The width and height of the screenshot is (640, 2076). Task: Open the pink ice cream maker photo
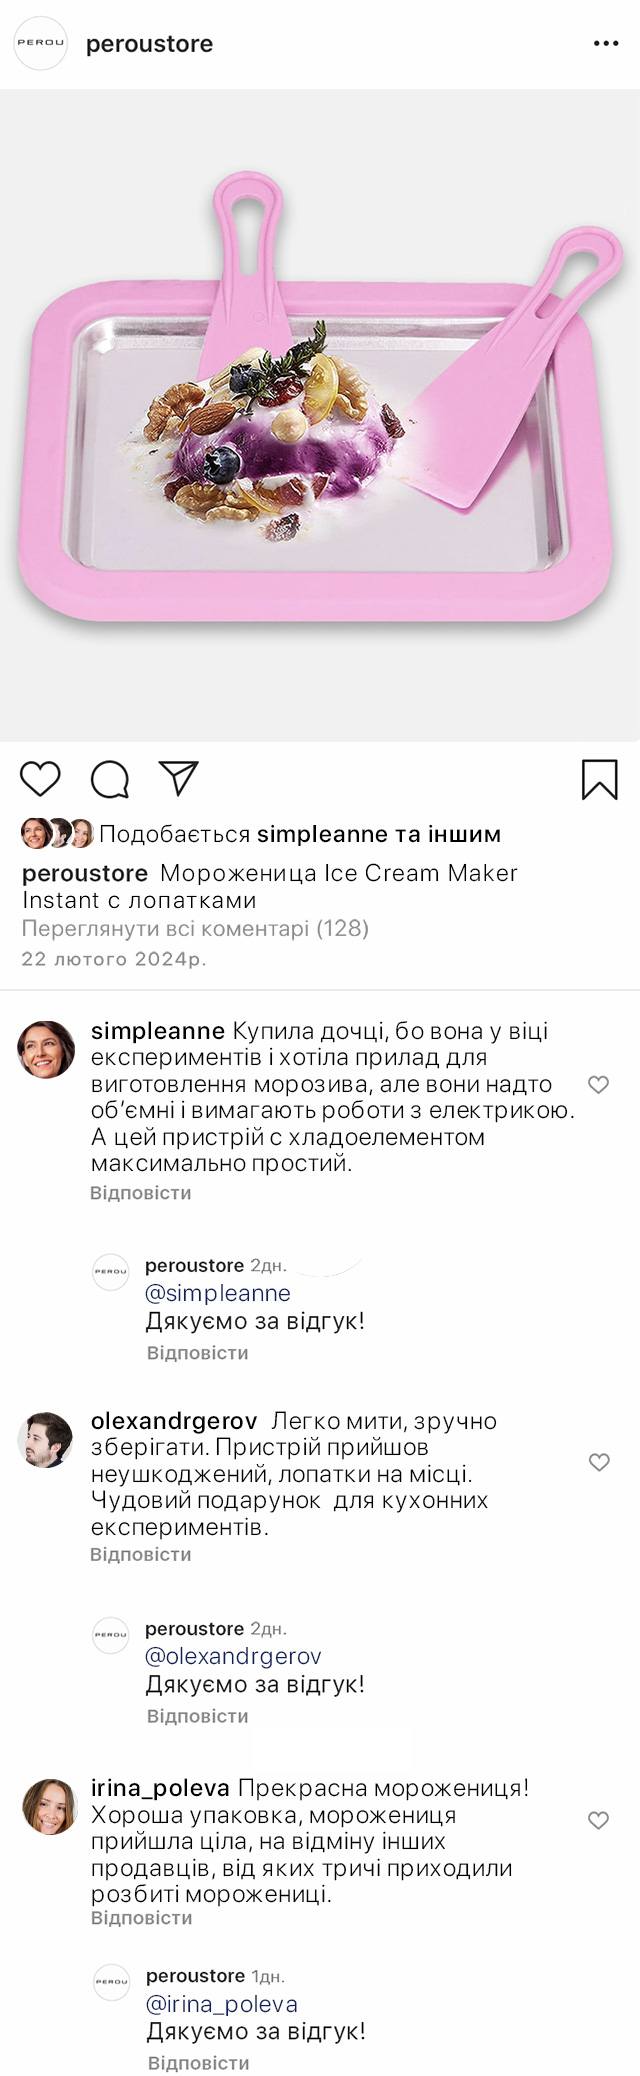tap(320, 415)
